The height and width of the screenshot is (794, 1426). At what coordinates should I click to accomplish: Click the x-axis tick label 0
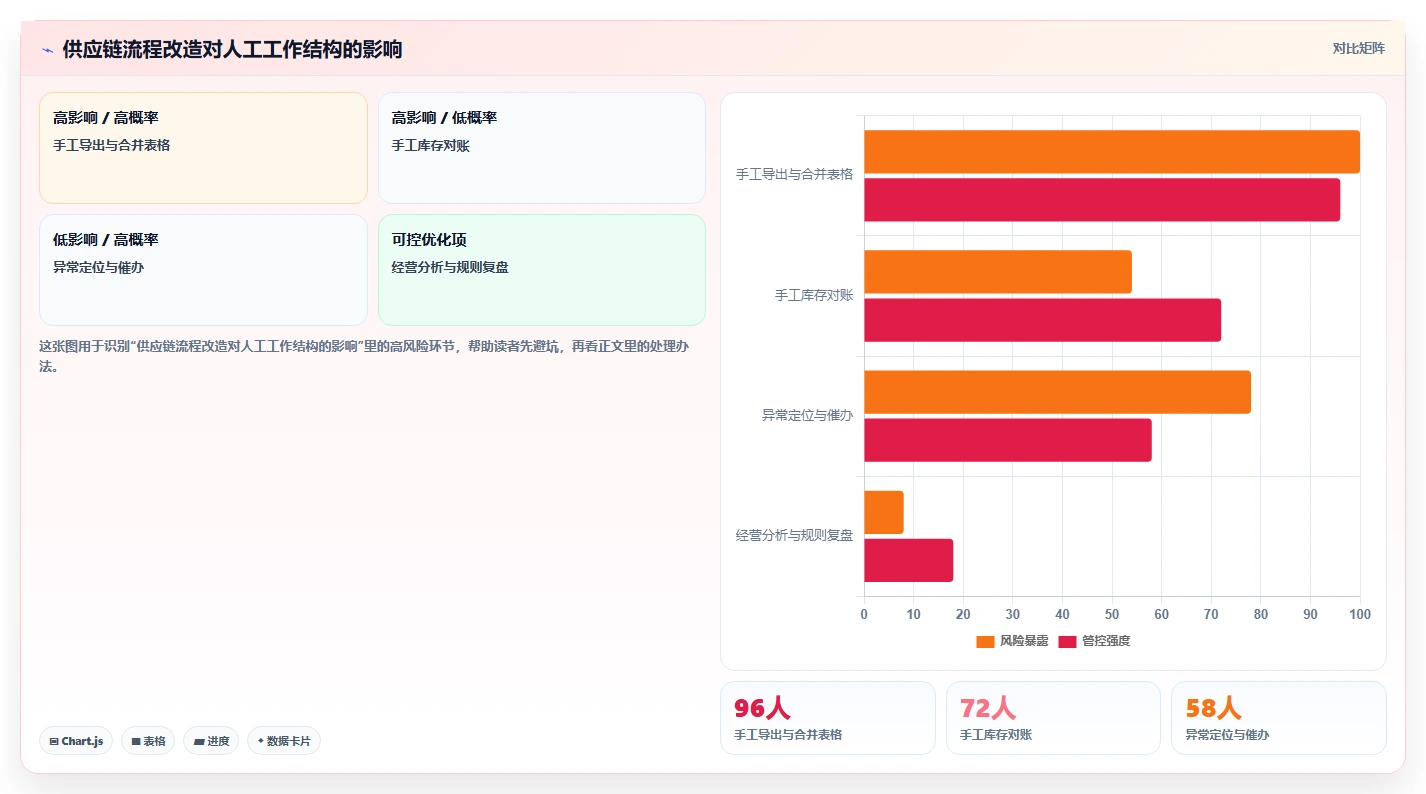864,614
